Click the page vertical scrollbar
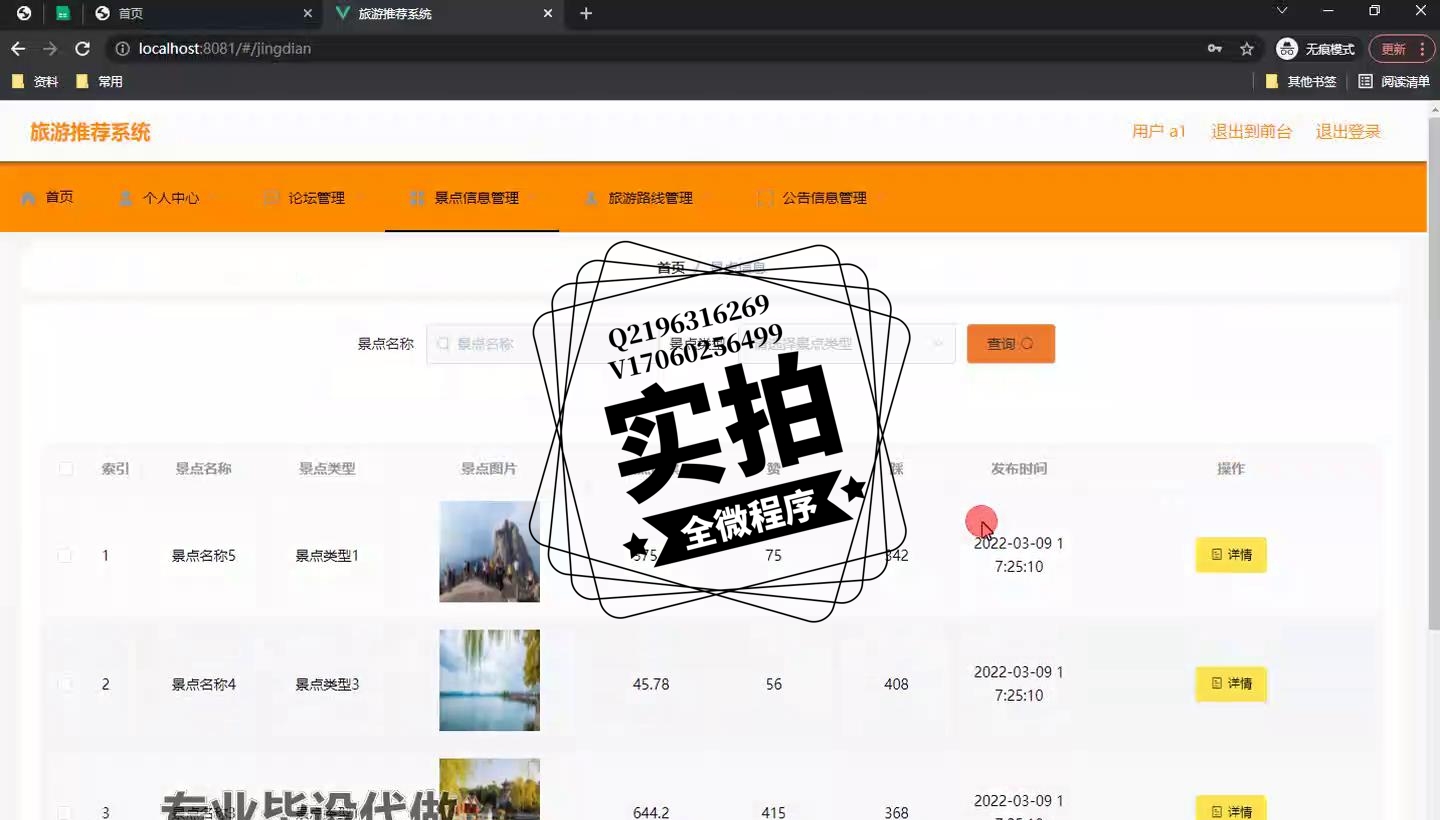Image resolution: width=1440 pixels, height=820 pixels. click(1433, 375)
